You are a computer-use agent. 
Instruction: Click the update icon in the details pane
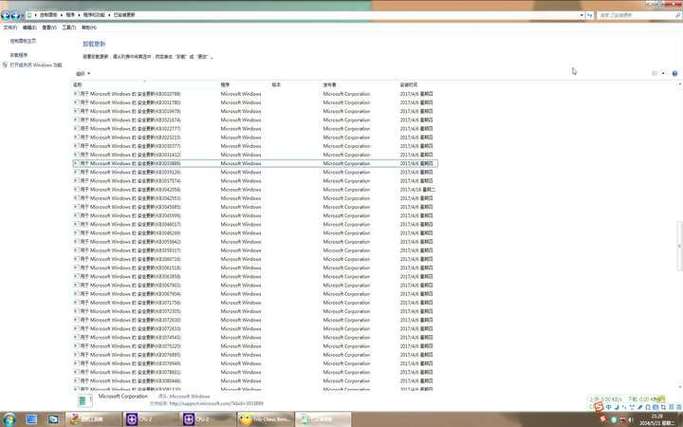85,401
